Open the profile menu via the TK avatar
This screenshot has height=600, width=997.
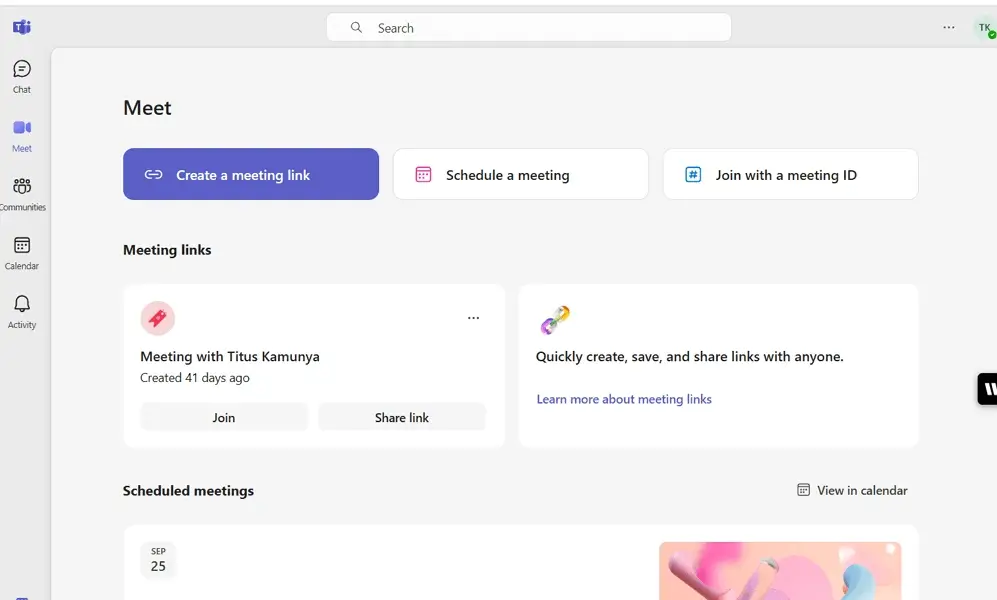tap(983, 27)
